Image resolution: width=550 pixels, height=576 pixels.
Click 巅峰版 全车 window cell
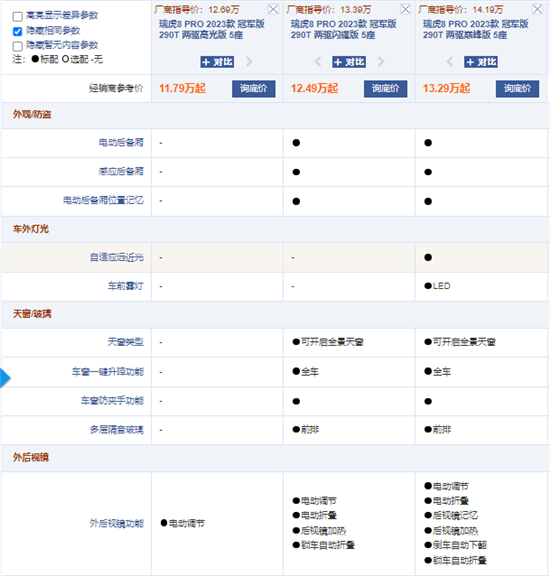point(438,372)
